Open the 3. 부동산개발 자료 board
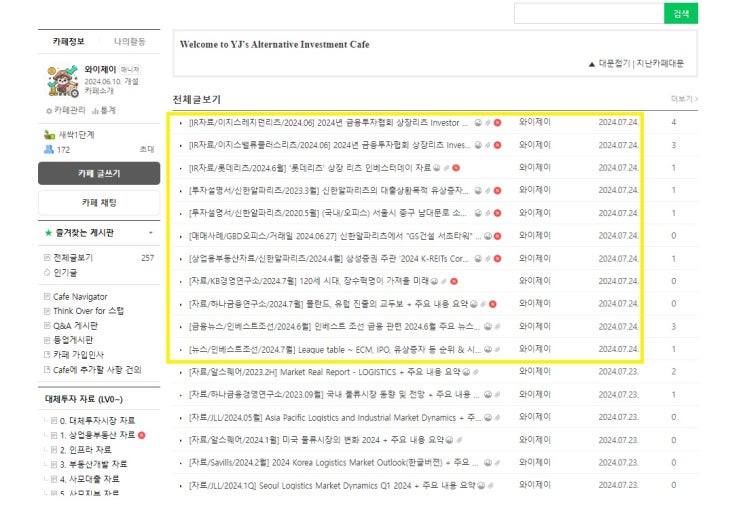The width and height of the screenshot is (743, 526). 93,464
